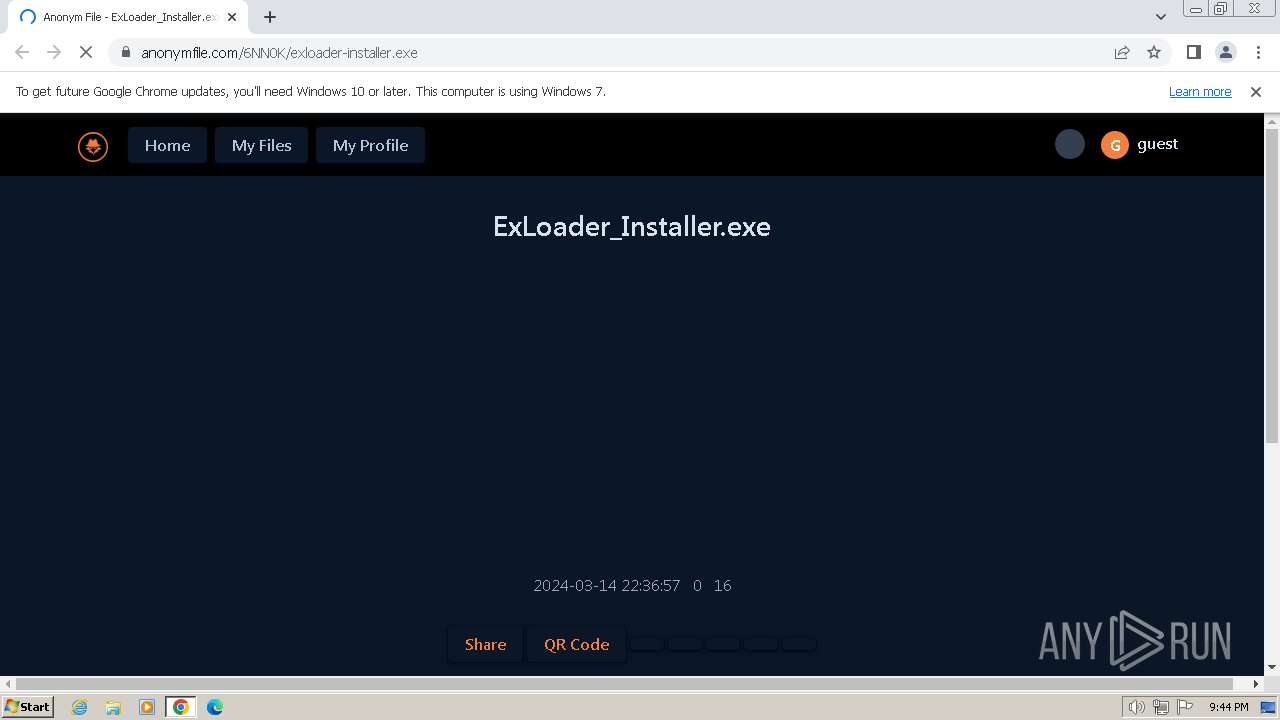Go back in browser history
1280x720 pixels.
22,52
